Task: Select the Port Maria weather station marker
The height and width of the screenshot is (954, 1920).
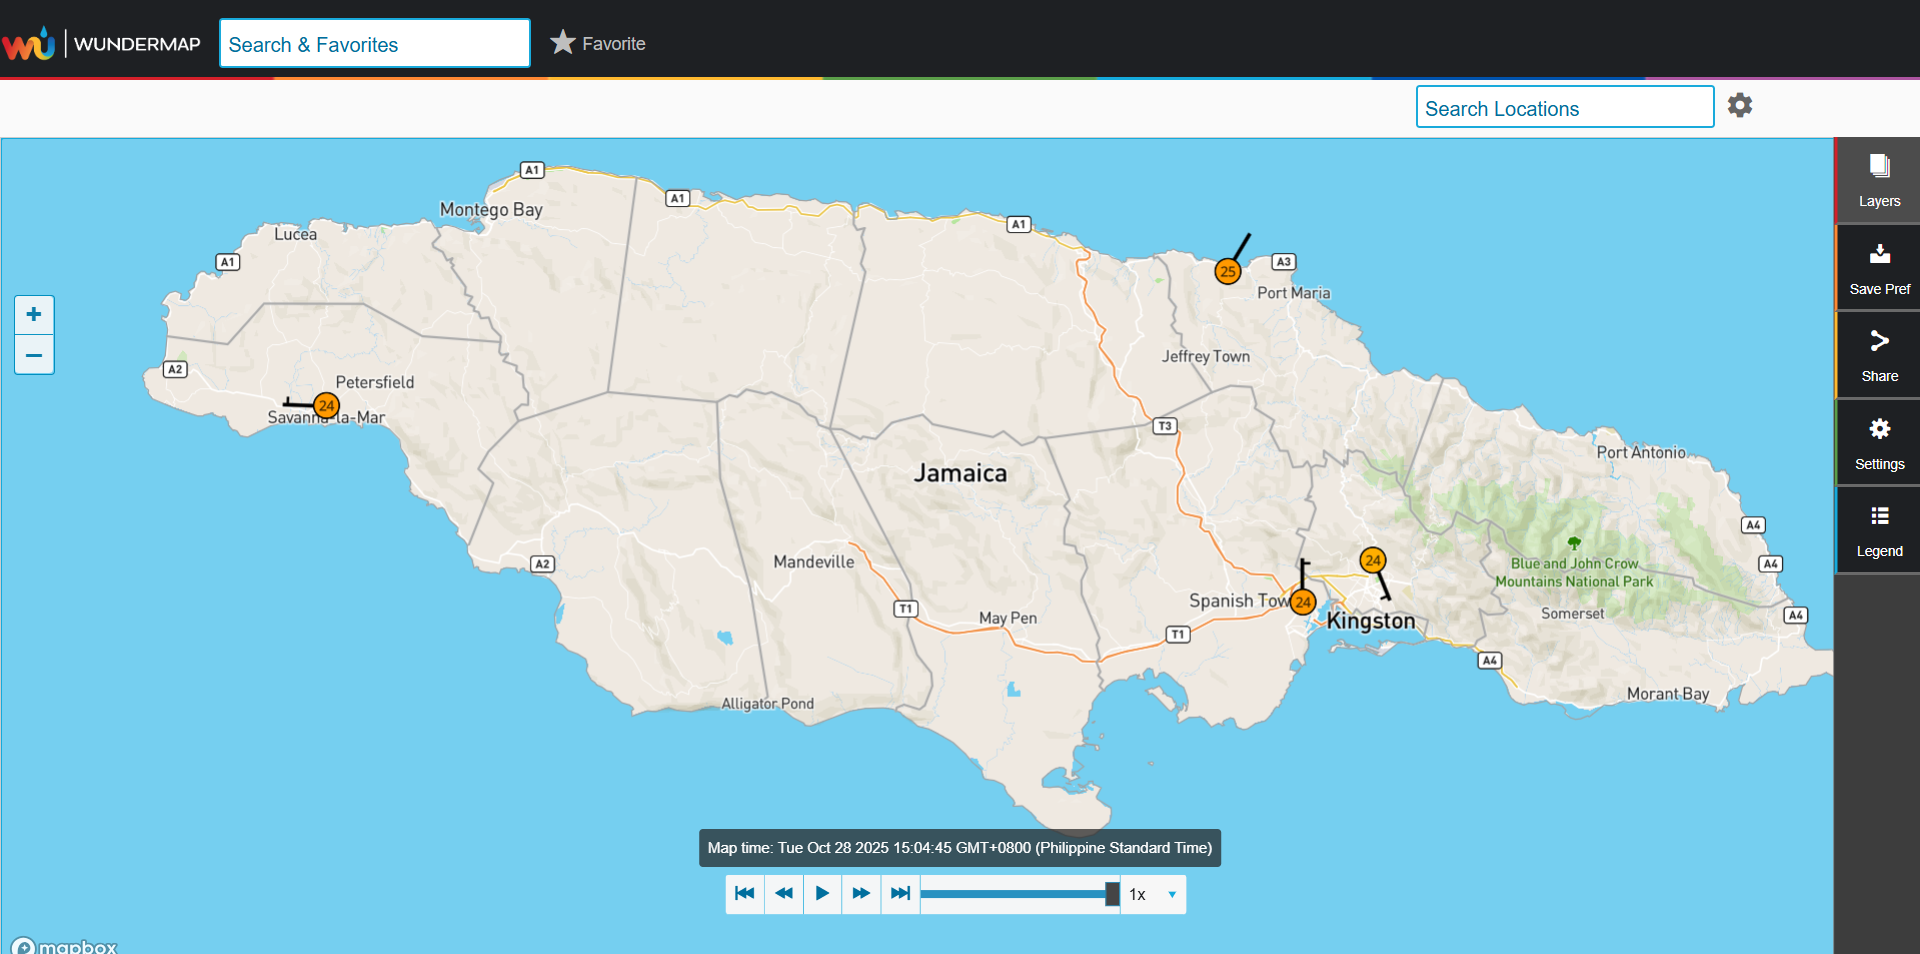Action: point(1227,271)
